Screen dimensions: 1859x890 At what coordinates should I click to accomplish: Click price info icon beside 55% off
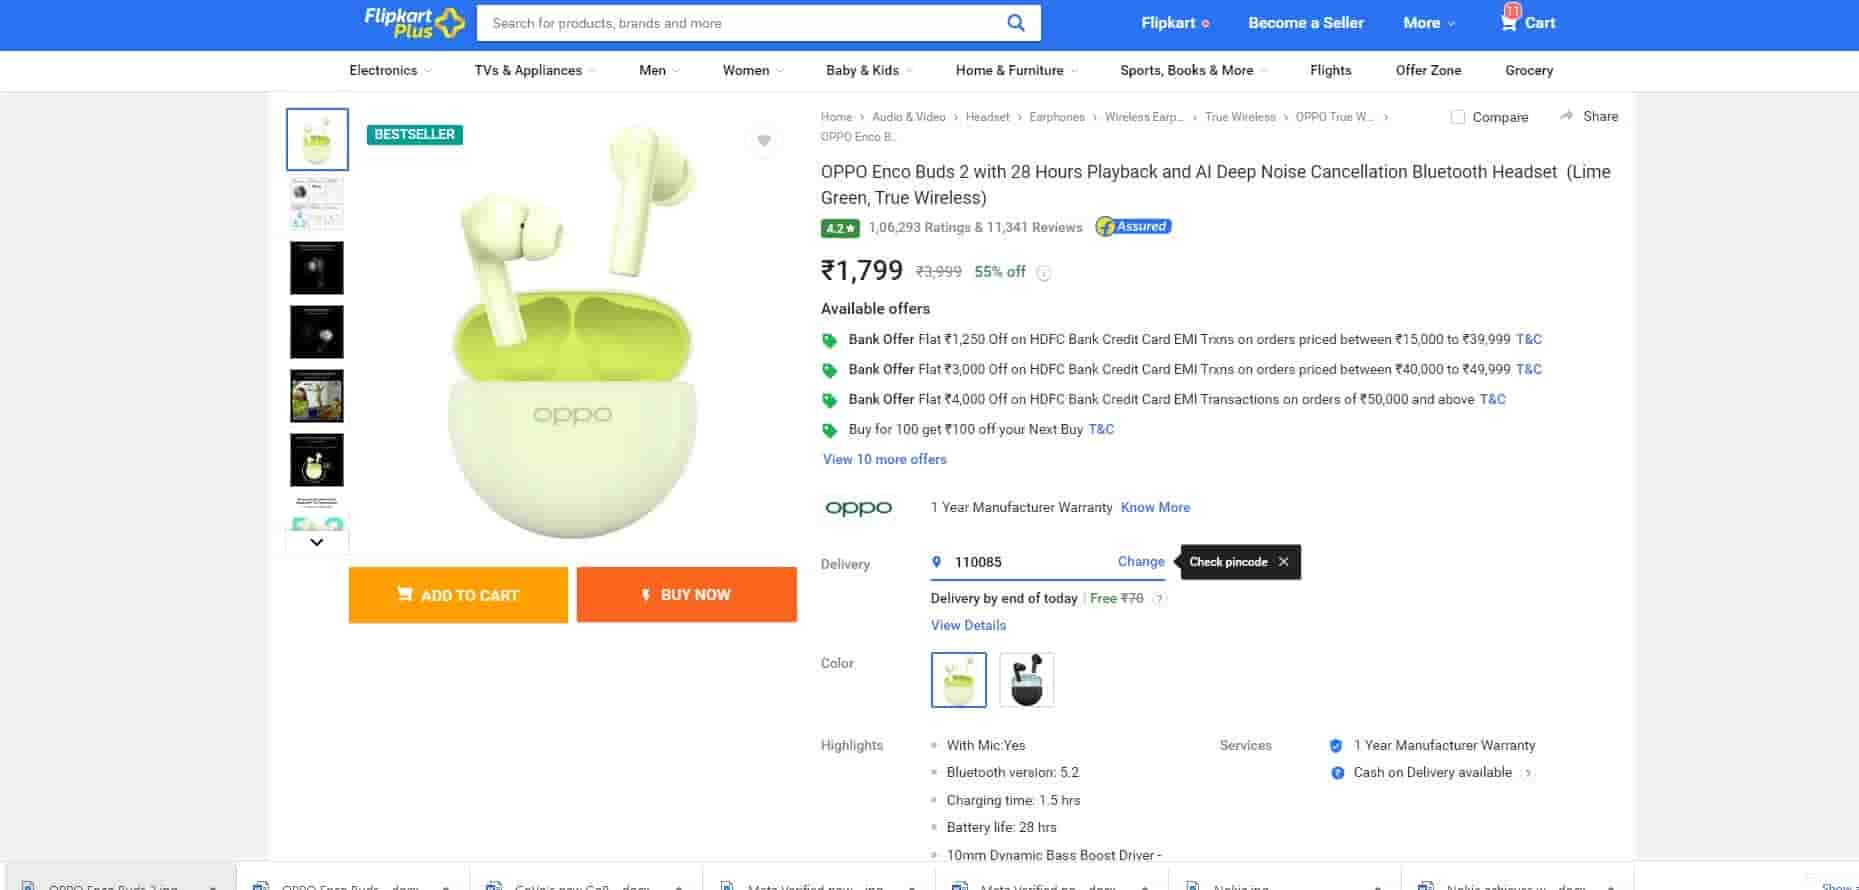[1044, 273]
